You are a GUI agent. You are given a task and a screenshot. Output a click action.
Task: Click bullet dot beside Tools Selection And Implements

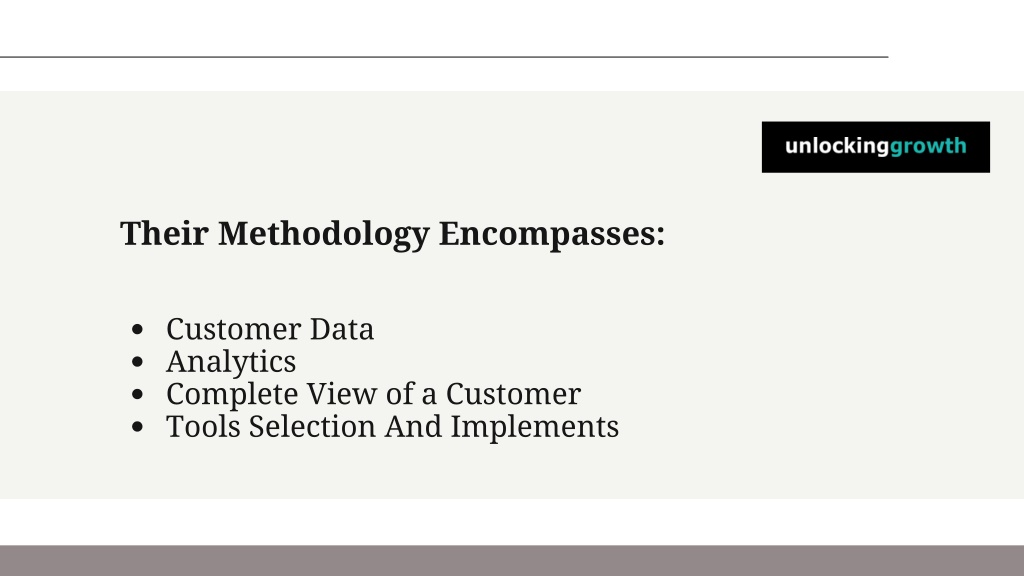(x=137, y=427)
